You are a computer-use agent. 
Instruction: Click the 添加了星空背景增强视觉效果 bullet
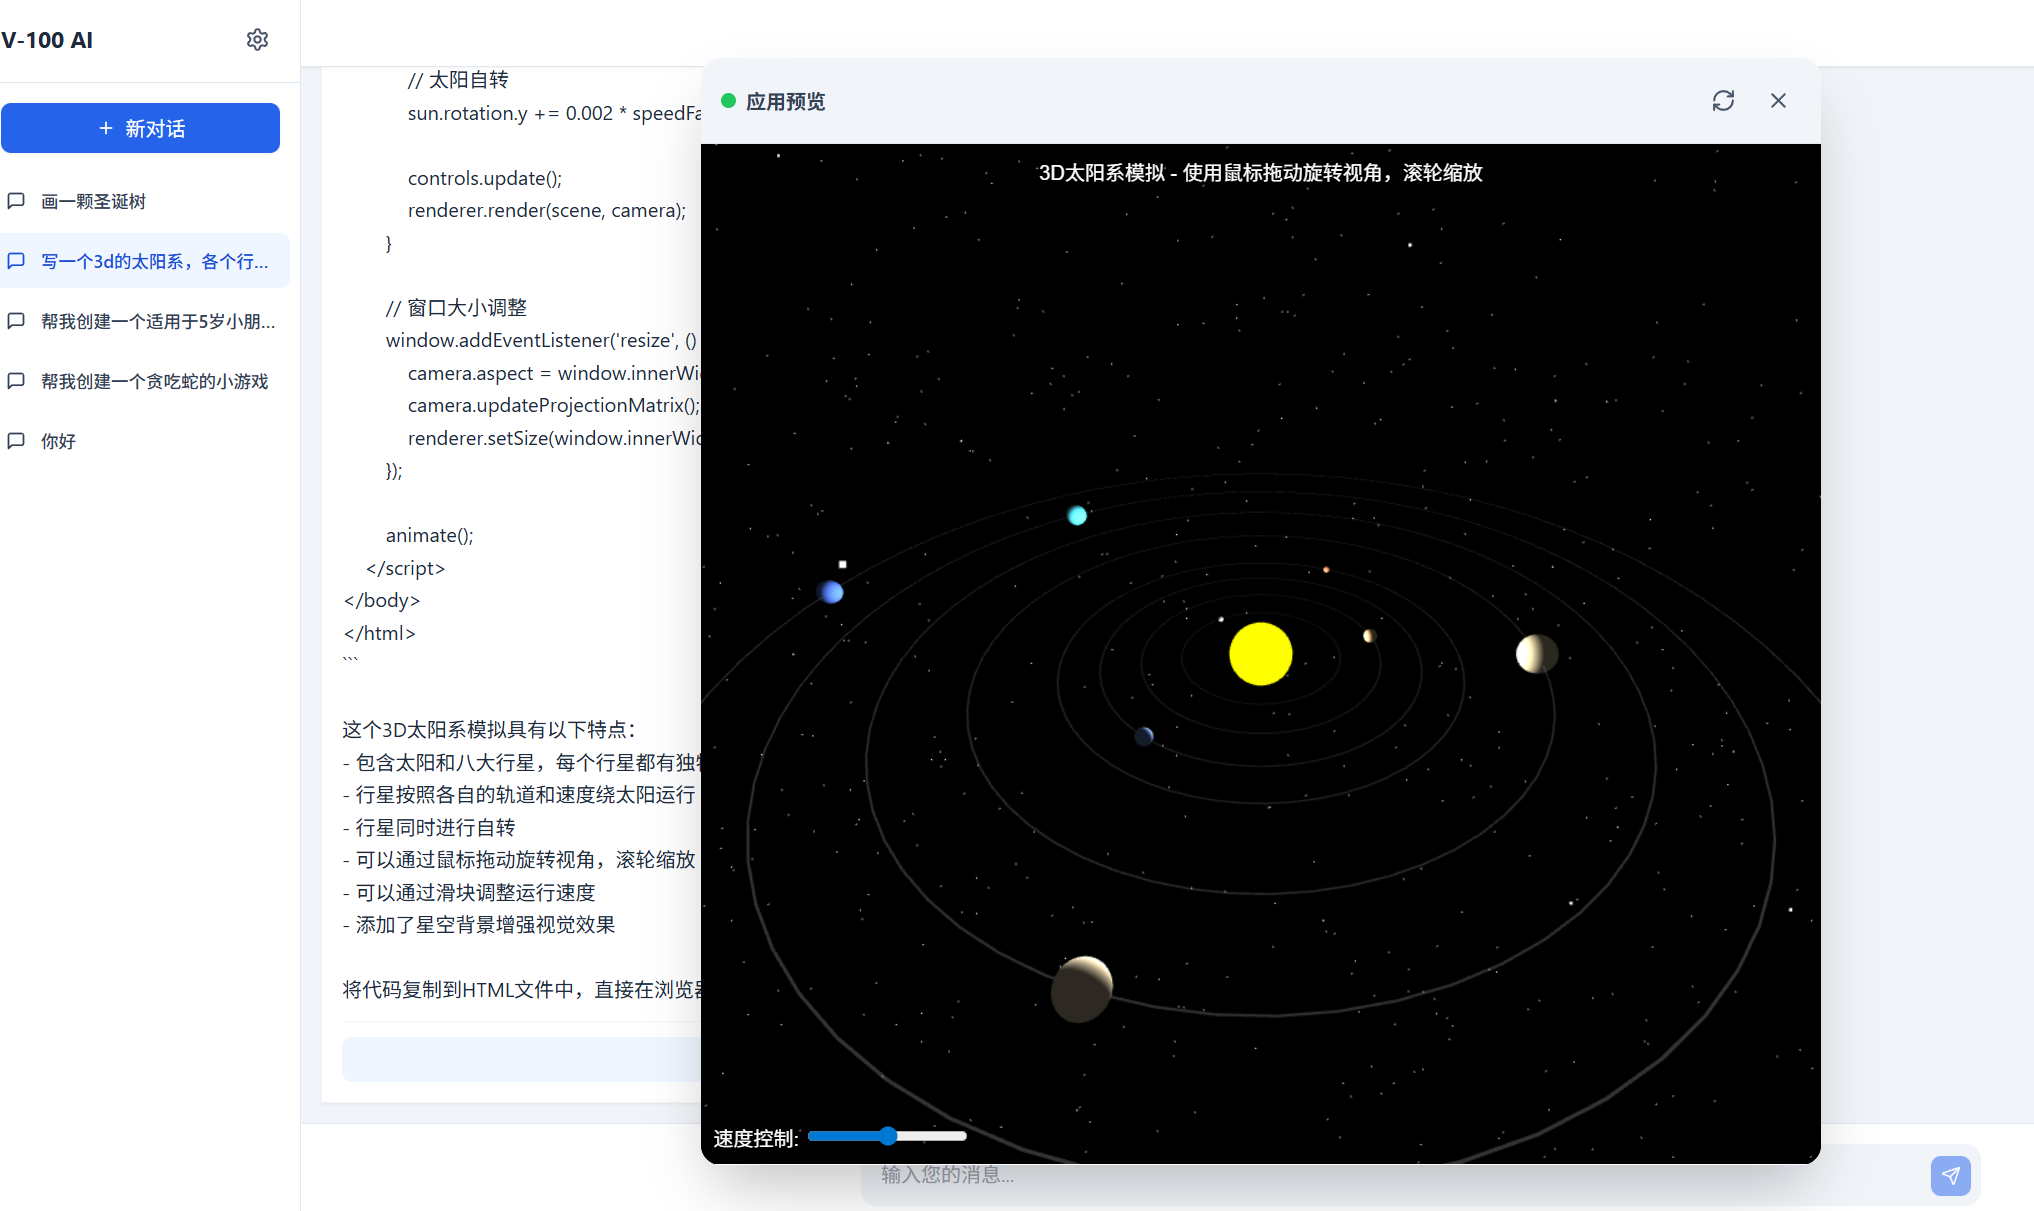pos(479,925)
